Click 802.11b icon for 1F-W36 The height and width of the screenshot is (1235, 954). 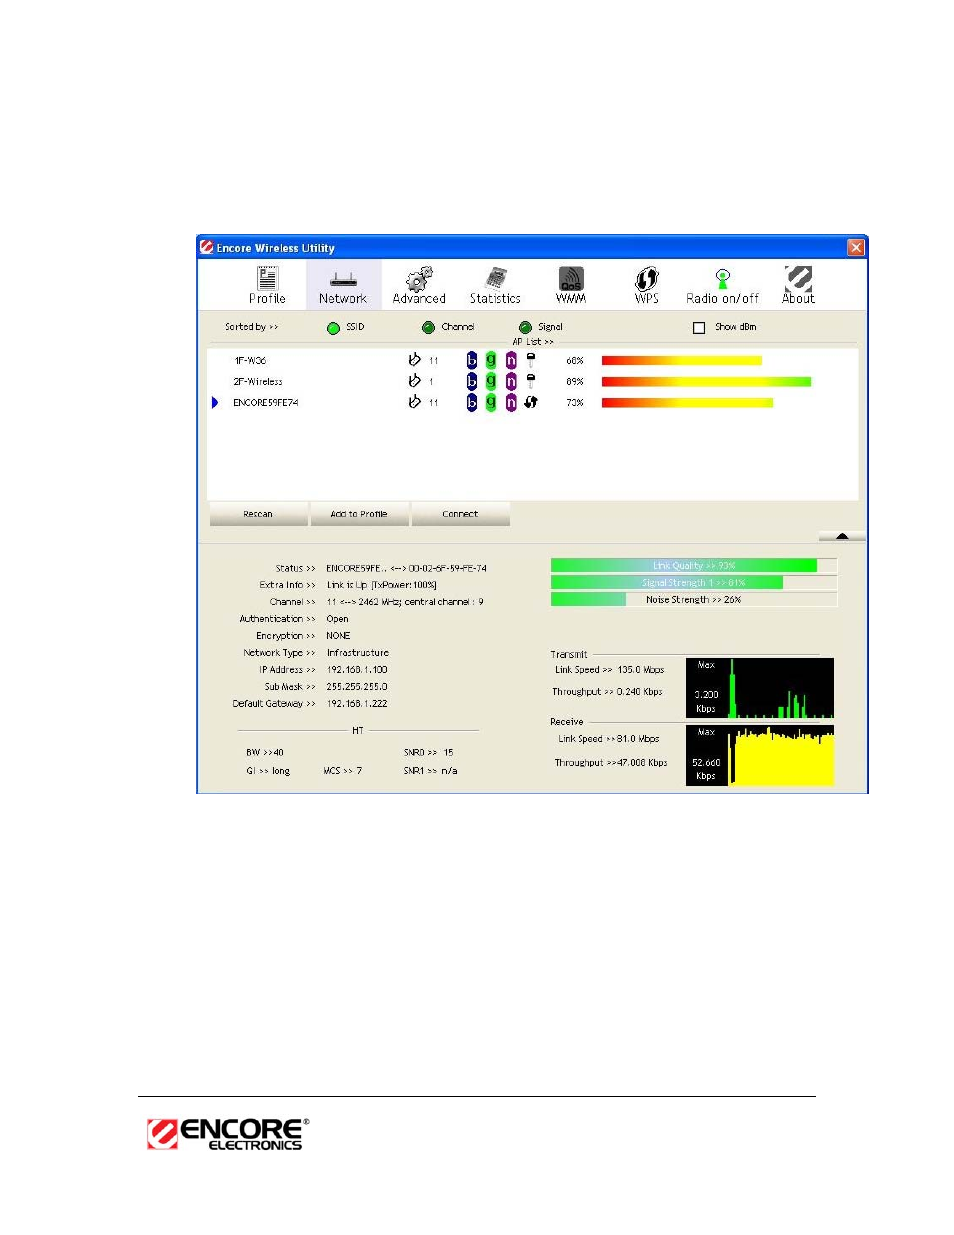click(x=472, y=360)
